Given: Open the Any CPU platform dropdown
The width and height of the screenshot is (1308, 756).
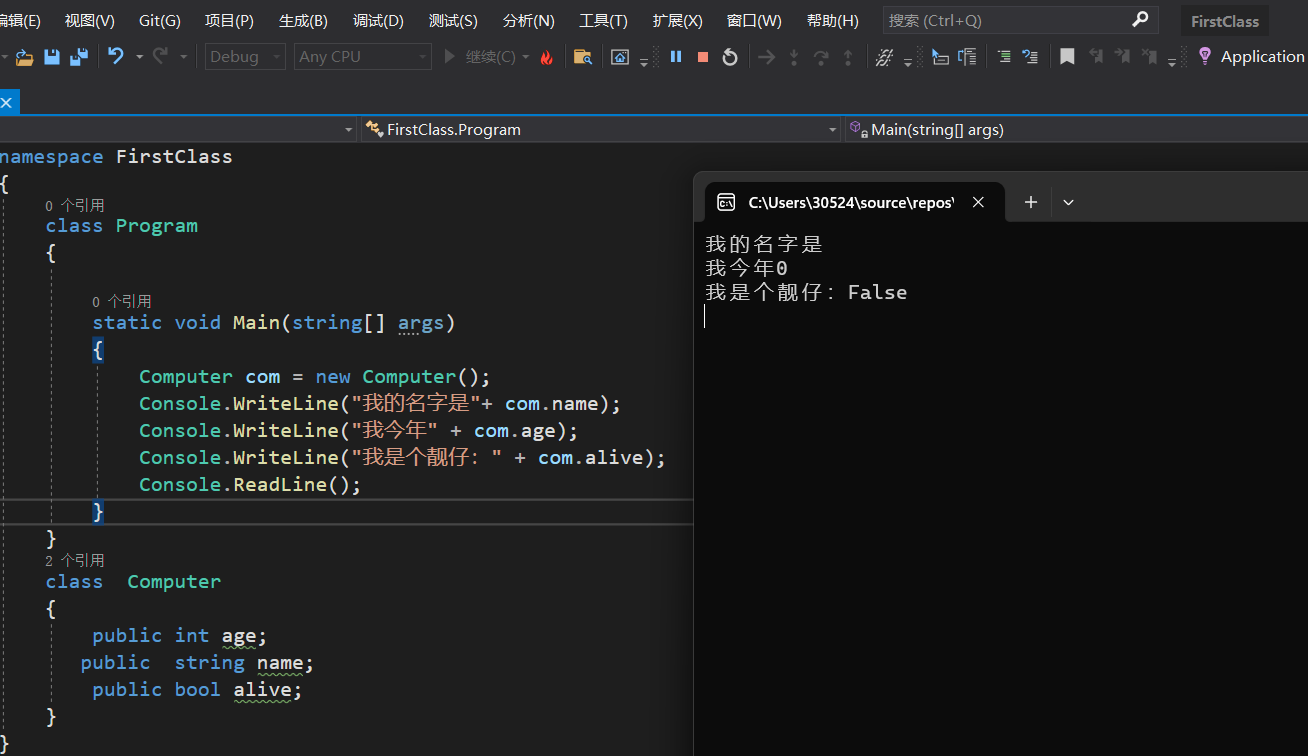Looking at the screenshot, I should [x=363, y=57].
